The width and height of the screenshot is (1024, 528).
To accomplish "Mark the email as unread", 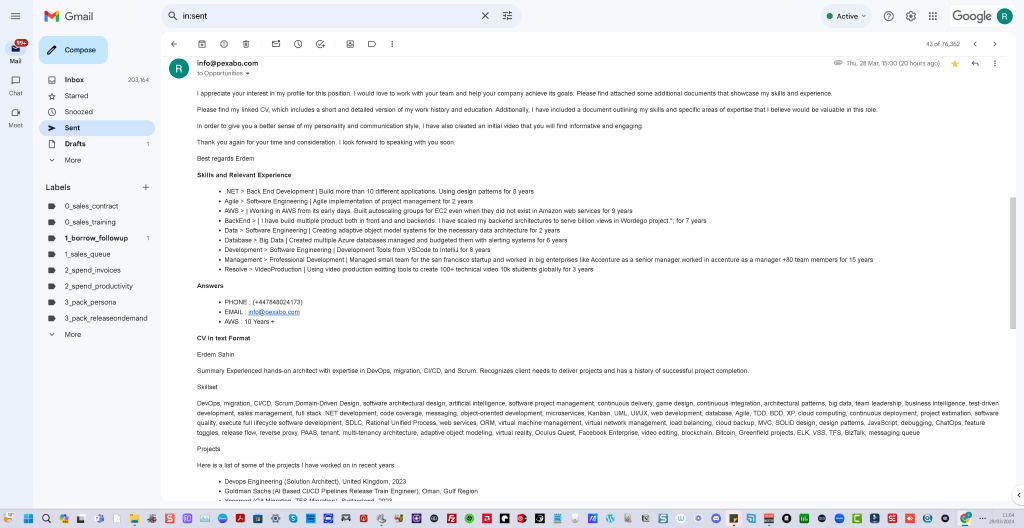I will click(276, 44).
